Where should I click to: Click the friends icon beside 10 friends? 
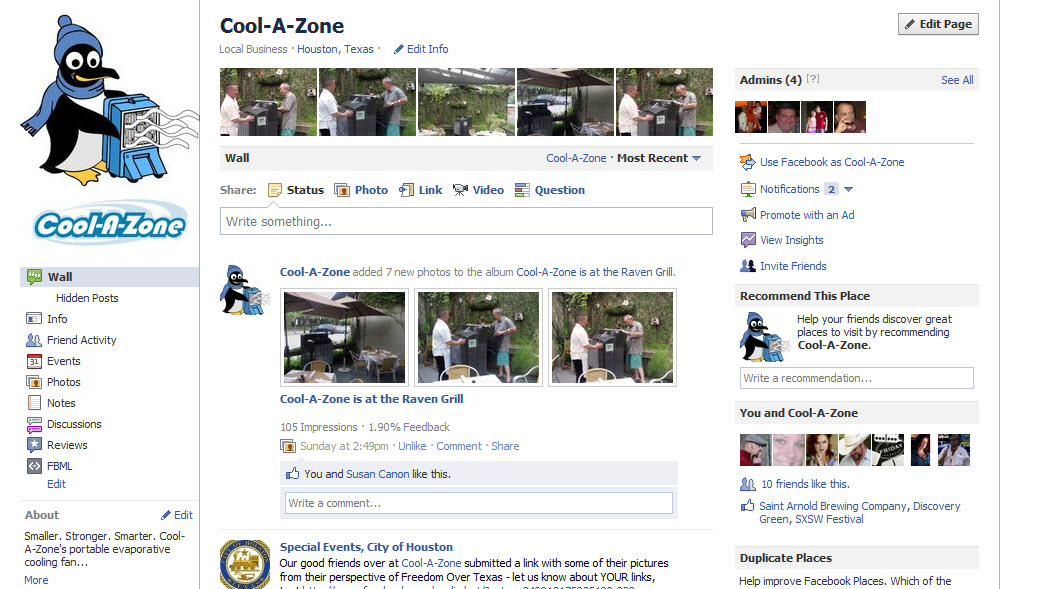click(x=748, y=484)
